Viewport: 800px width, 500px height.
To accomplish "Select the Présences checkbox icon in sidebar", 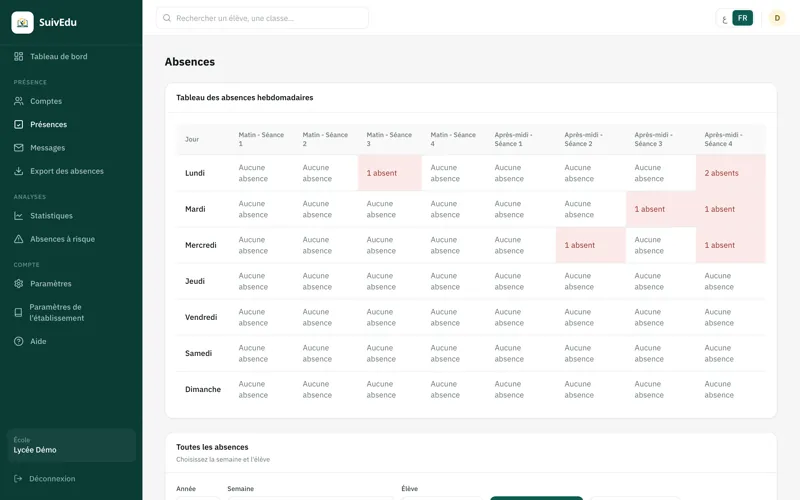I will (x=18, y=124).
